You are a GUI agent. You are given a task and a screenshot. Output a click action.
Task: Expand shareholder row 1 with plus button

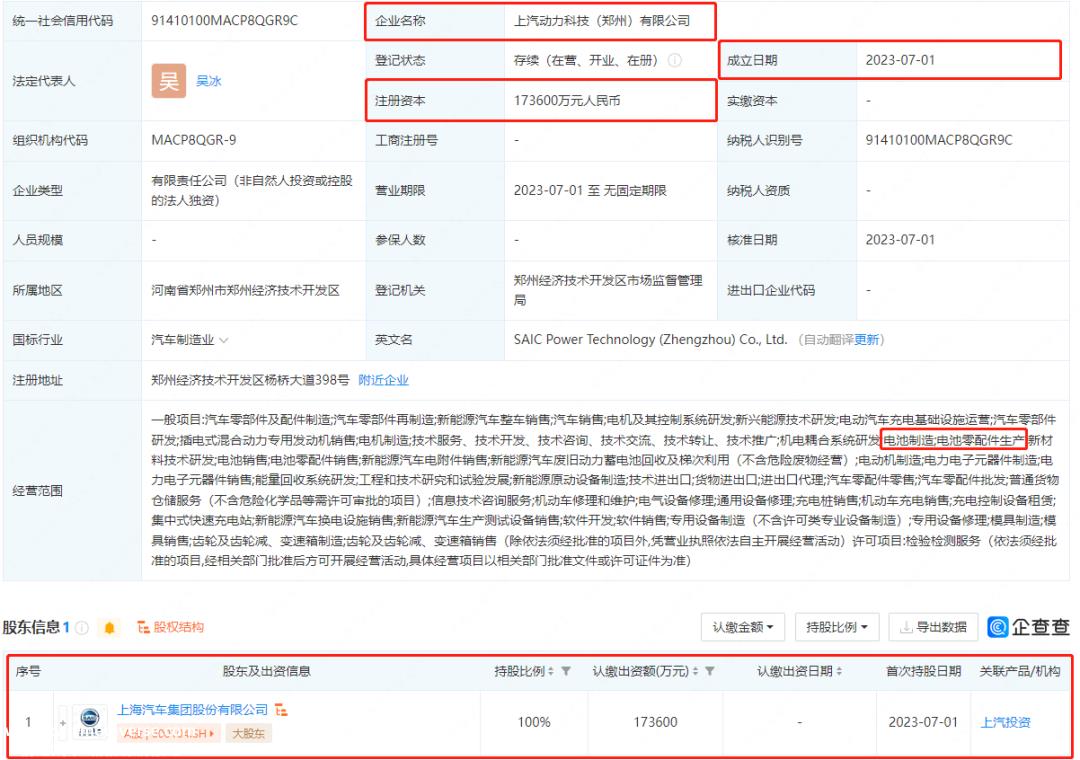63,722
